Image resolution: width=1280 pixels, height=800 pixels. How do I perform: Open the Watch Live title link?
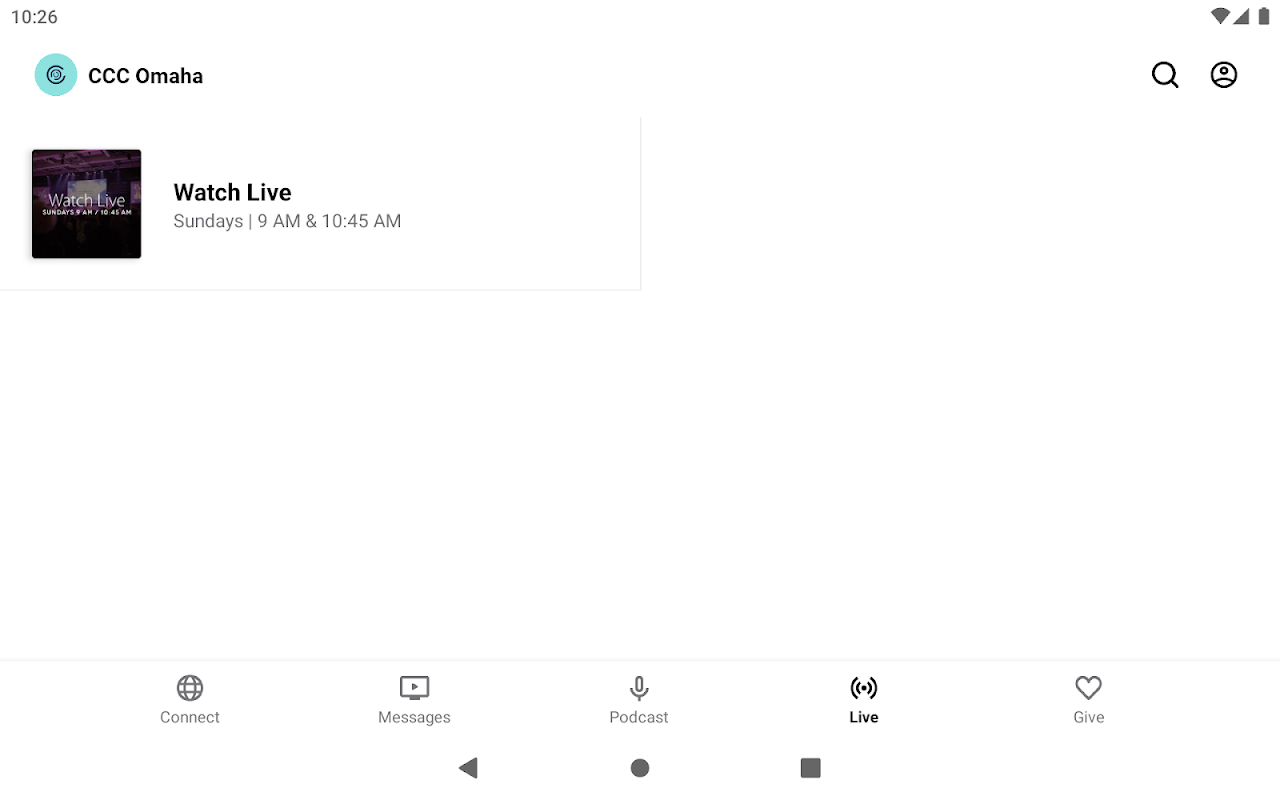233,192
